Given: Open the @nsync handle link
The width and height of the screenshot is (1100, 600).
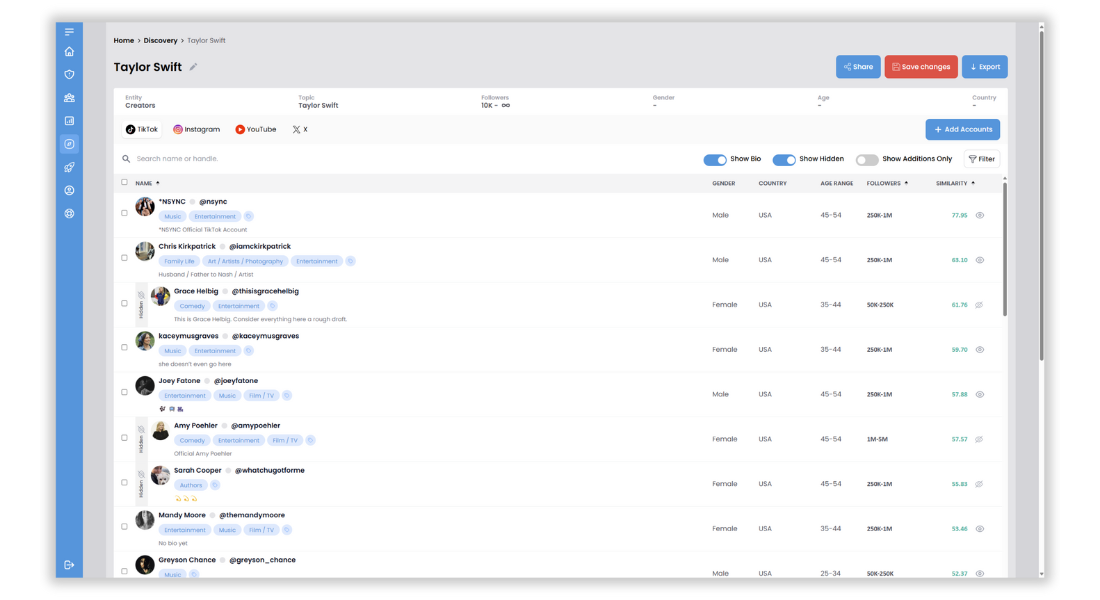Looking at the screenshot, I should tap(213, 202).
